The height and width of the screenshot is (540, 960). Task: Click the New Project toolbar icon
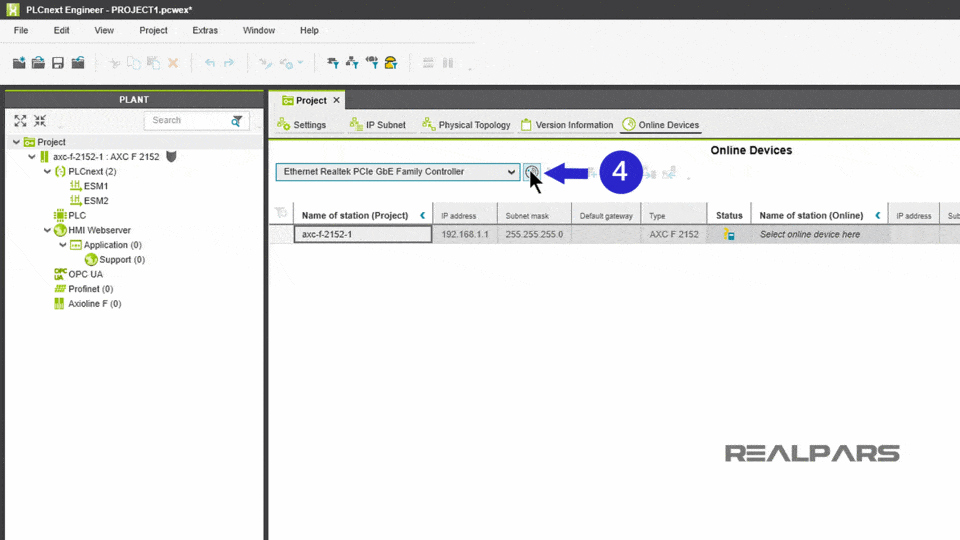coord(19,62)
